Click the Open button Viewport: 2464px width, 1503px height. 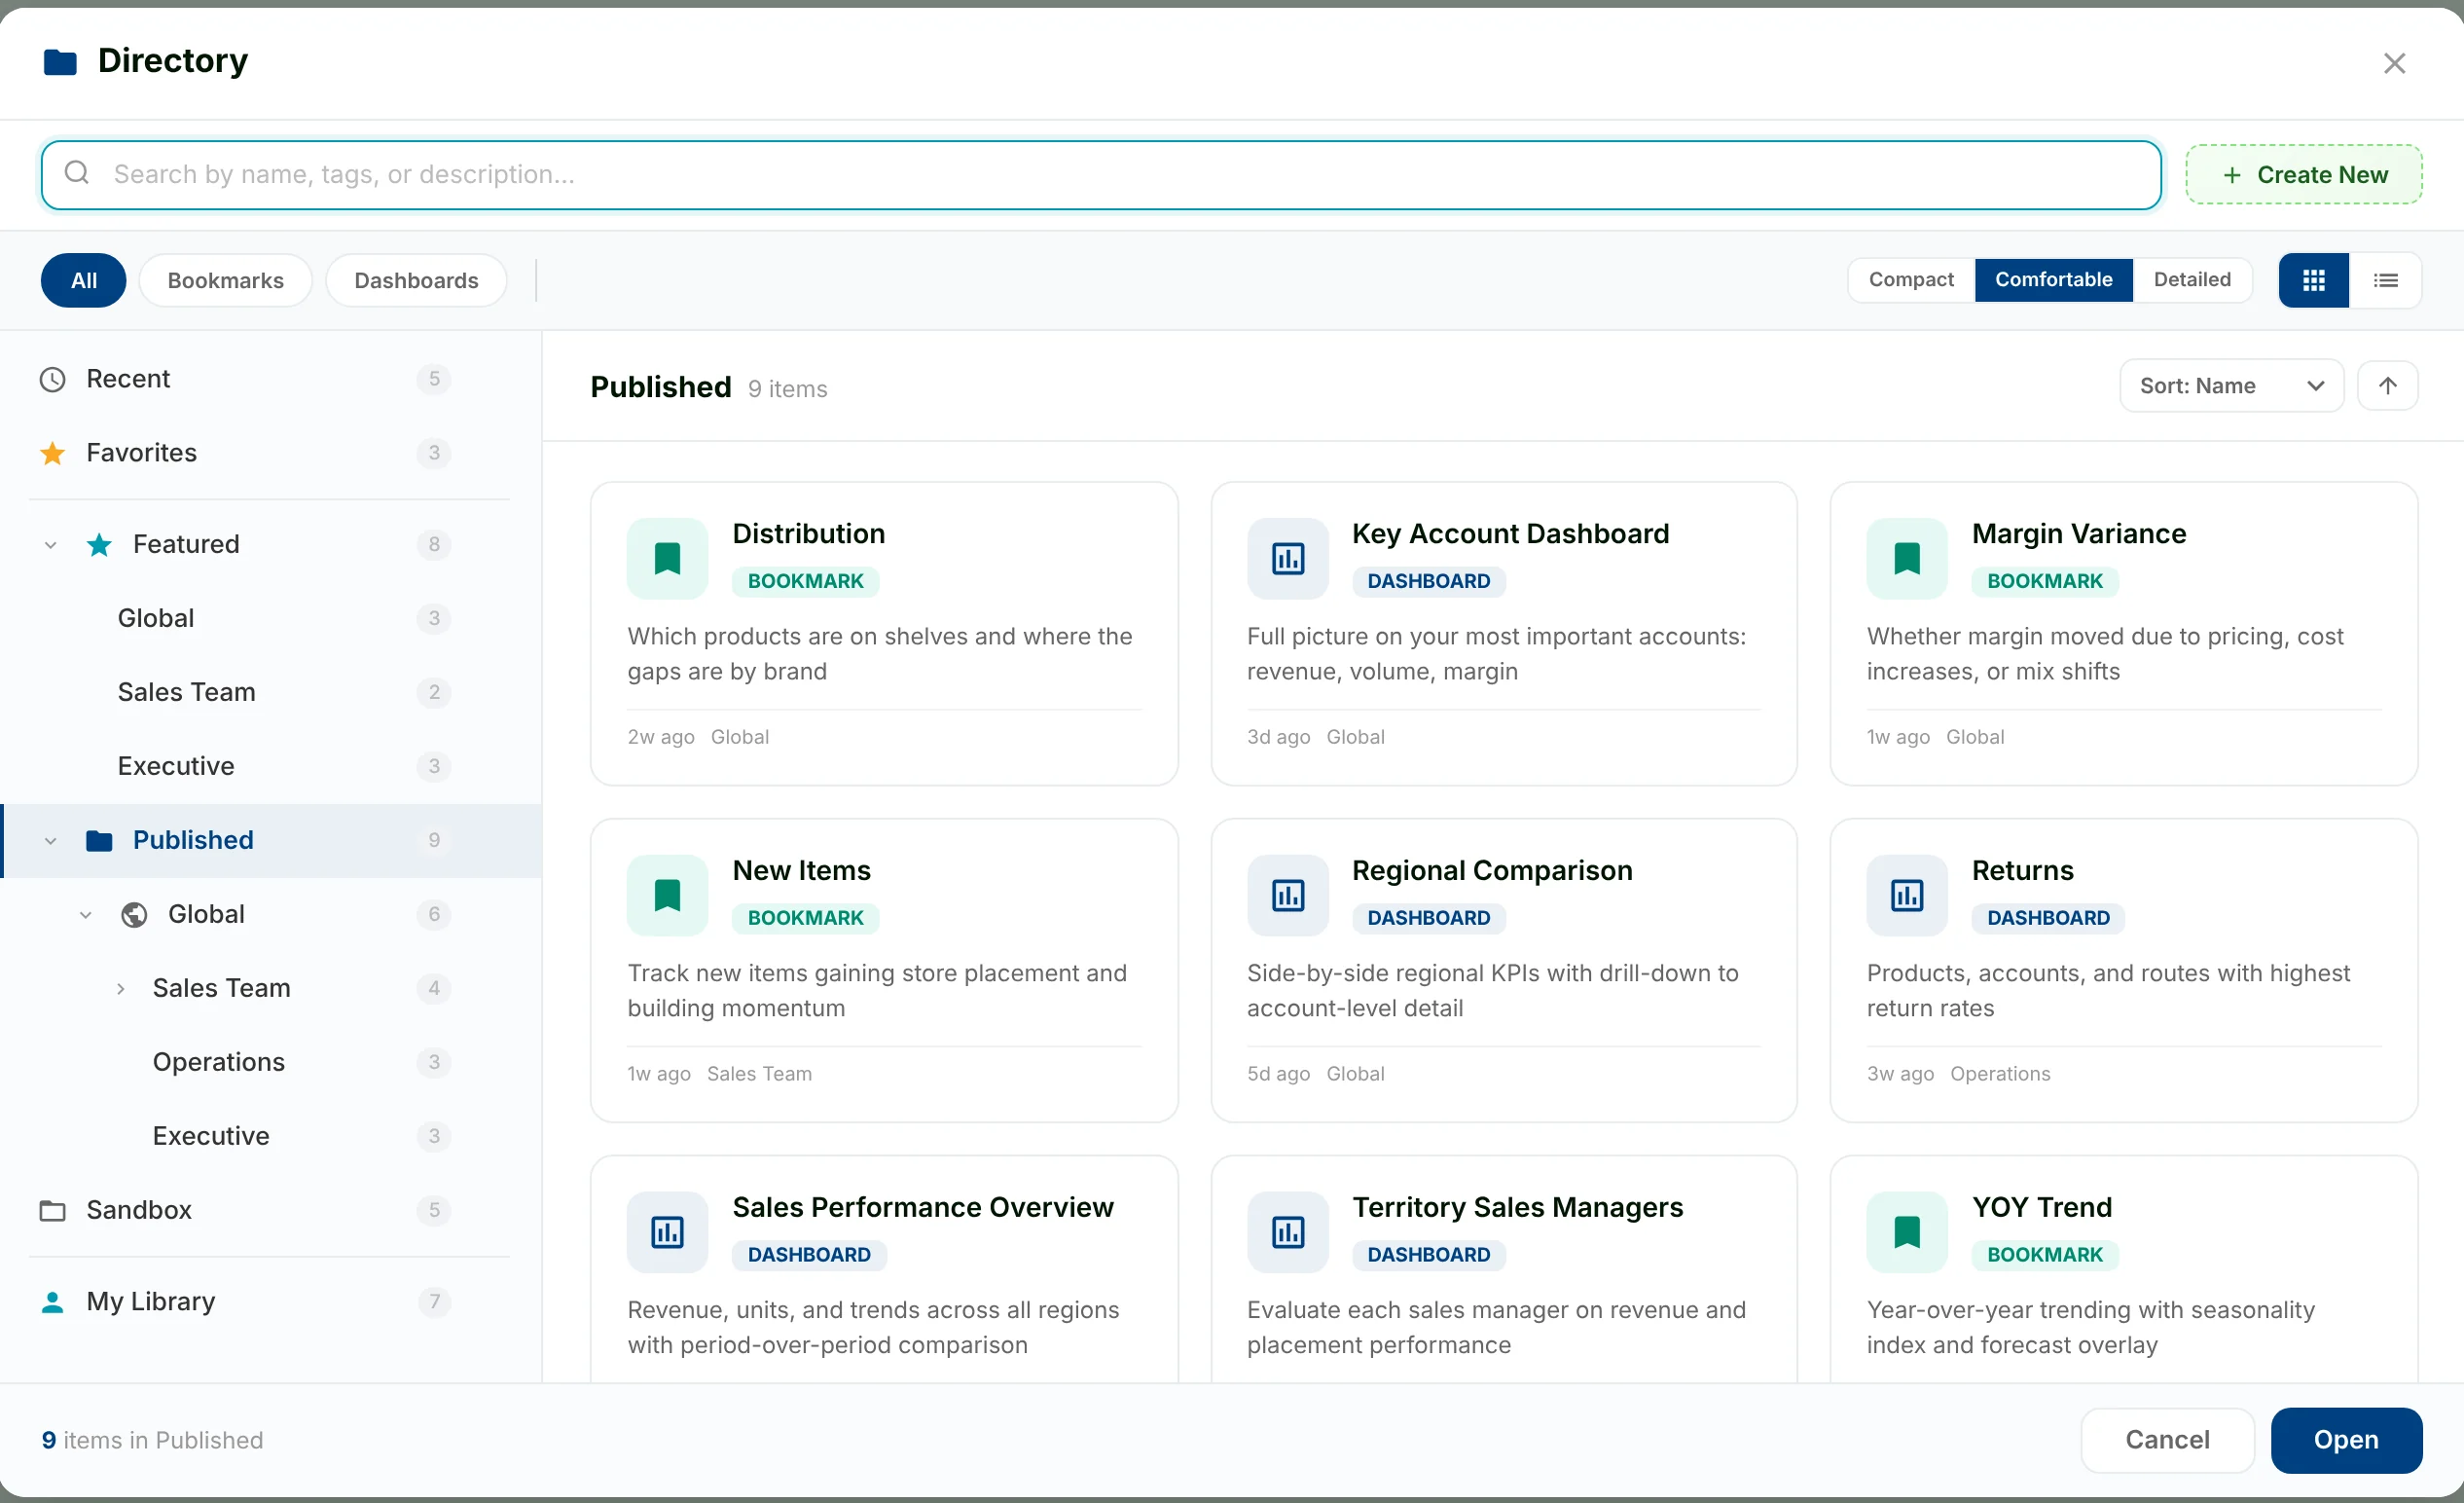pos(2346,1440)
